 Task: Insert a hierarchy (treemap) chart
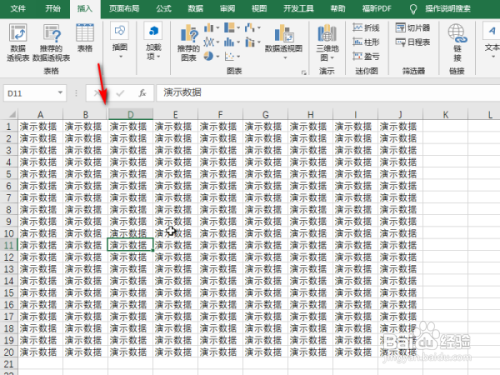coord(231,28)
